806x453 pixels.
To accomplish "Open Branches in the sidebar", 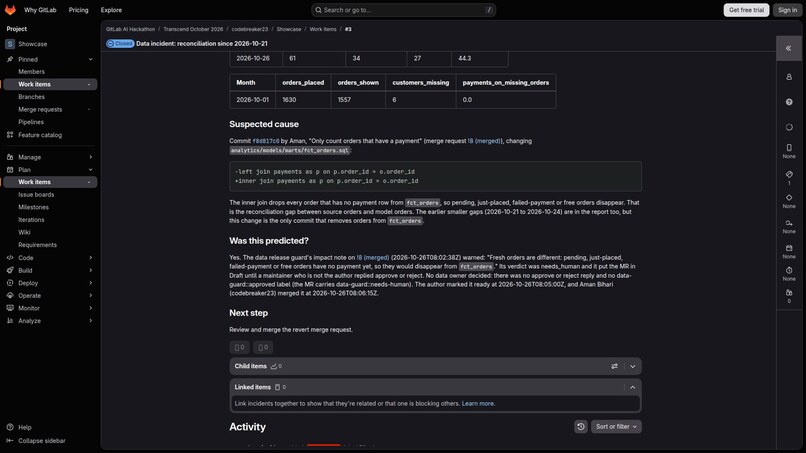I will point(31,97).
